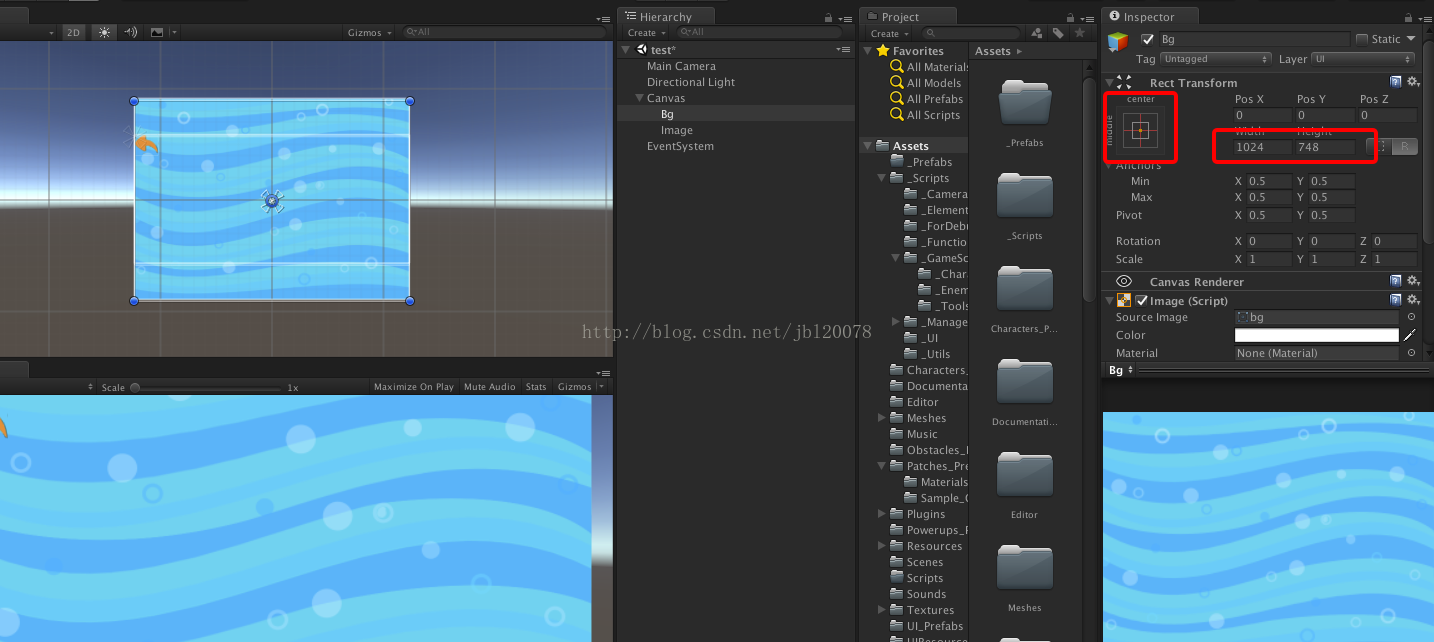Click the scene effects image icon
Screen dimensions: 1434x642
pyautogui.click(x=157, y=32)
